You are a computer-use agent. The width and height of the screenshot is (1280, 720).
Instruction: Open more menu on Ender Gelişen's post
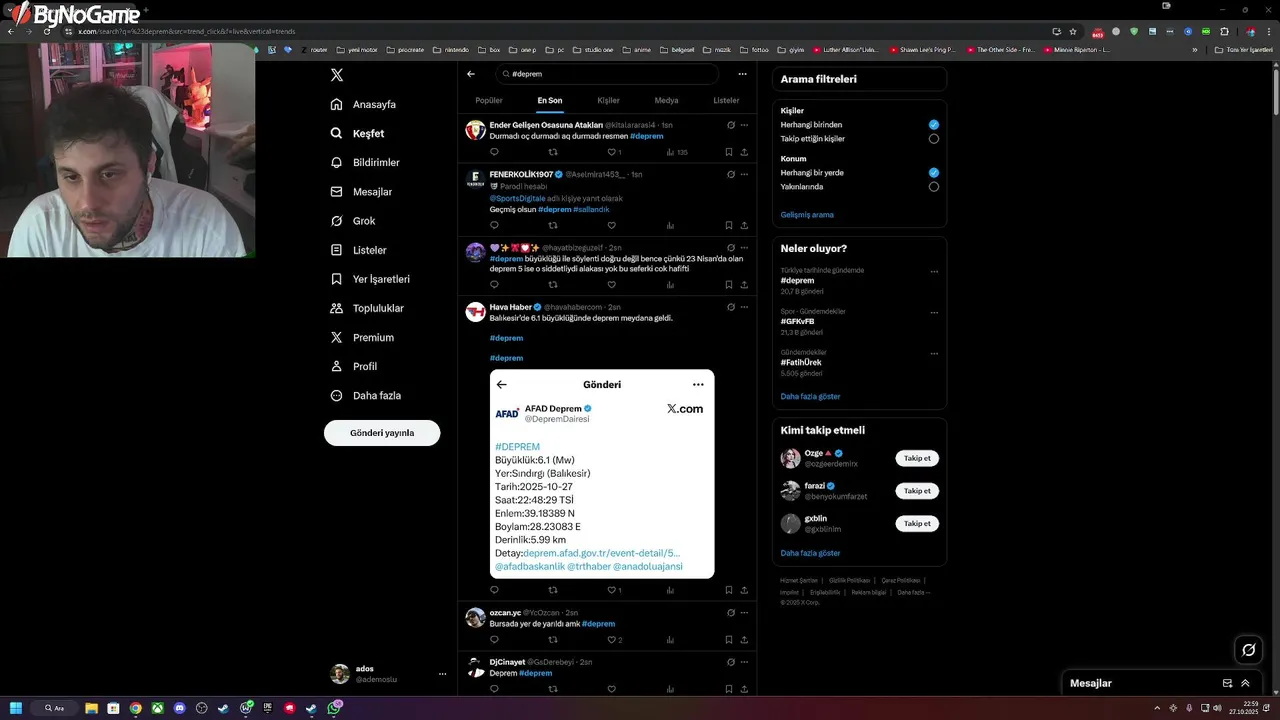tap(744, 125)
